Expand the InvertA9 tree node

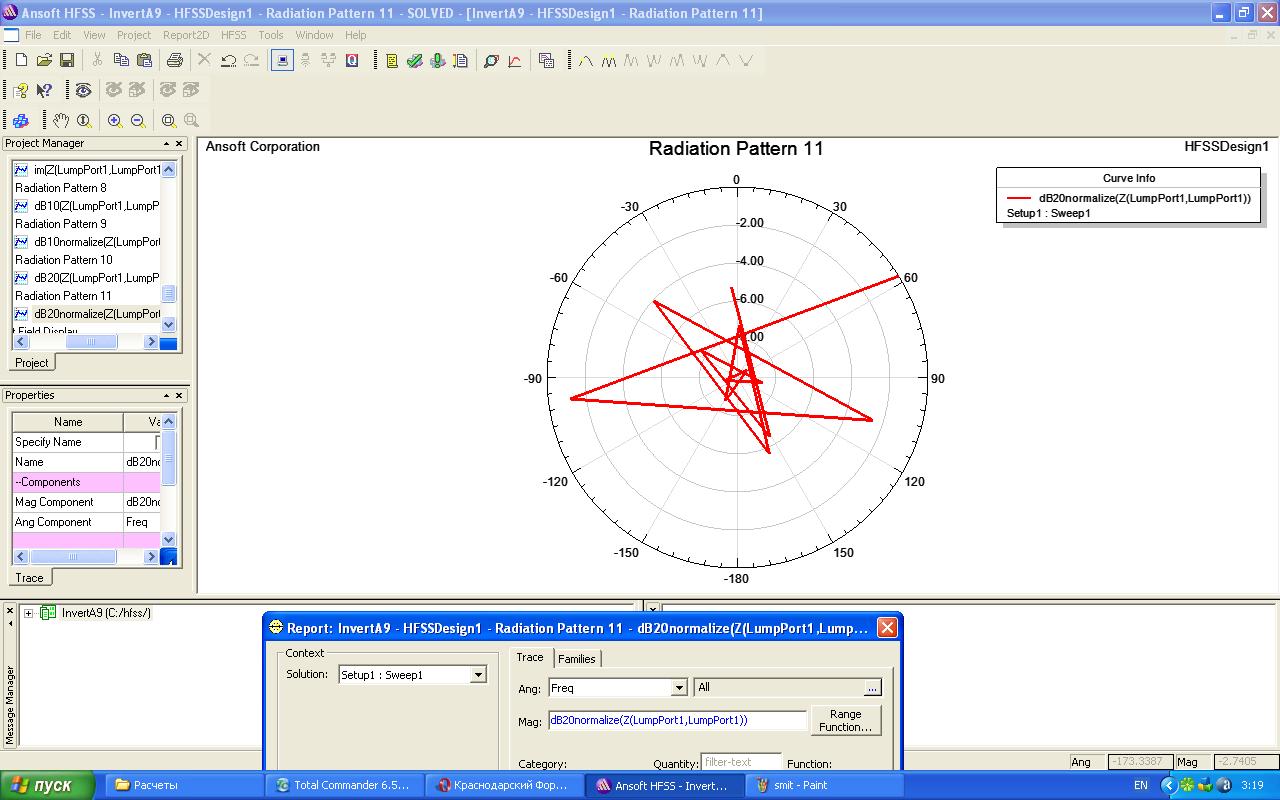click(29, 613)
